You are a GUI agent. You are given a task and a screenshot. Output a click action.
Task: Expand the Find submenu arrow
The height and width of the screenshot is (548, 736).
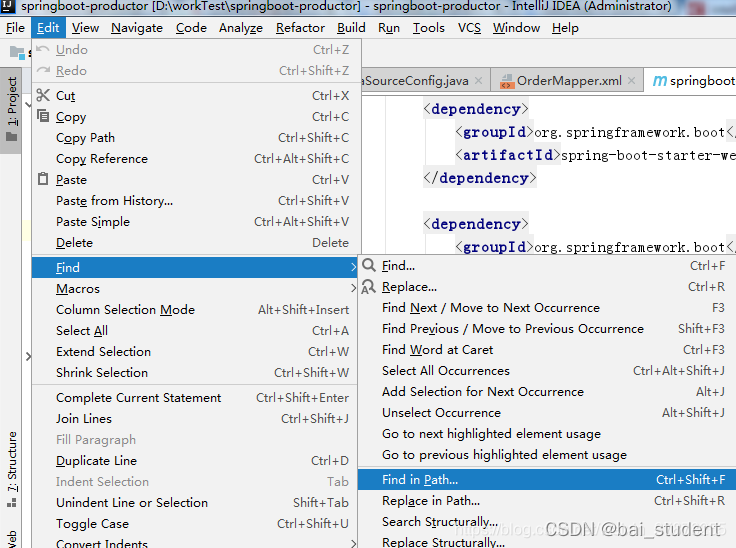coord(353,267)
